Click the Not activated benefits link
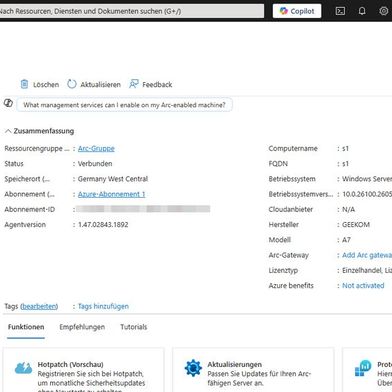 coord(363,286)
